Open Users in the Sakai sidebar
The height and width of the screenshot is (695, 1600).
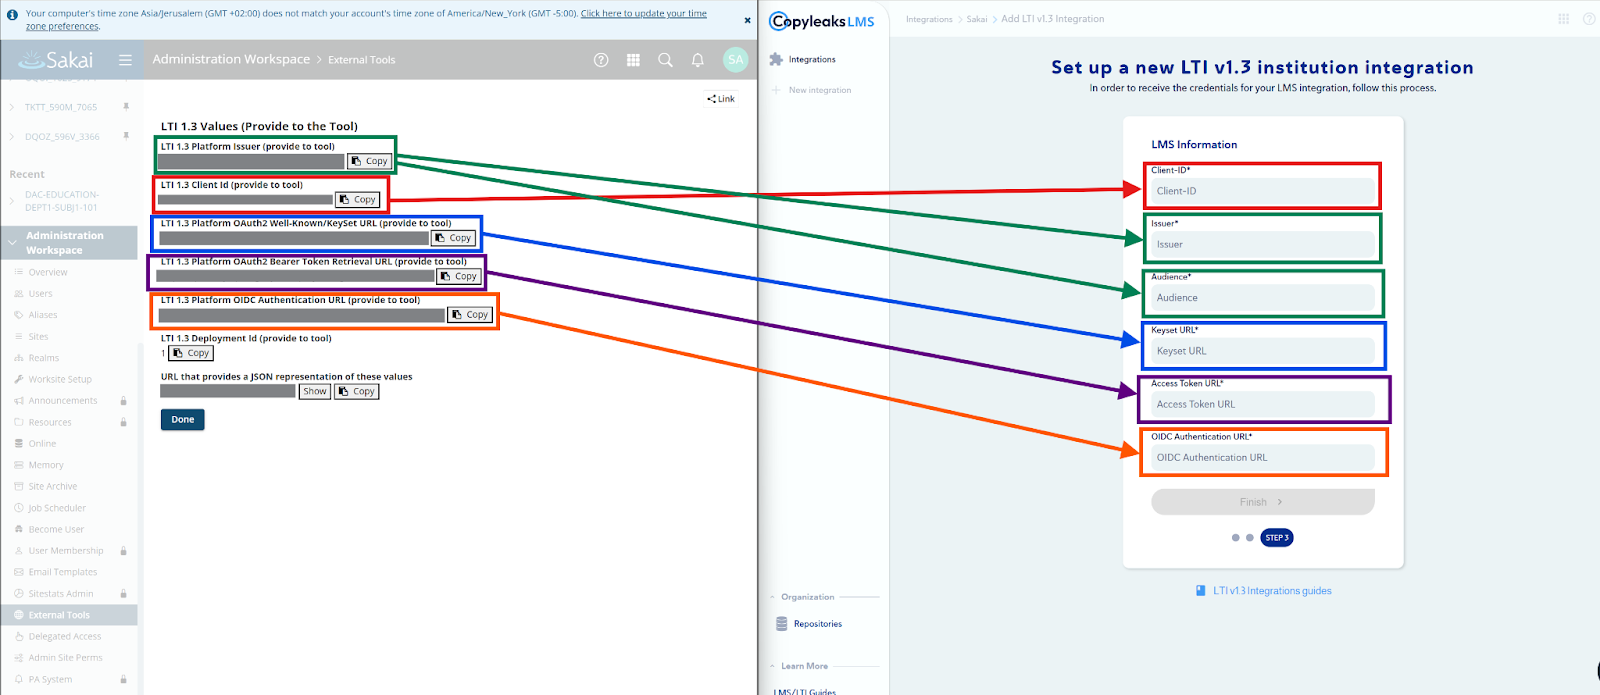[x=40, y=294]
